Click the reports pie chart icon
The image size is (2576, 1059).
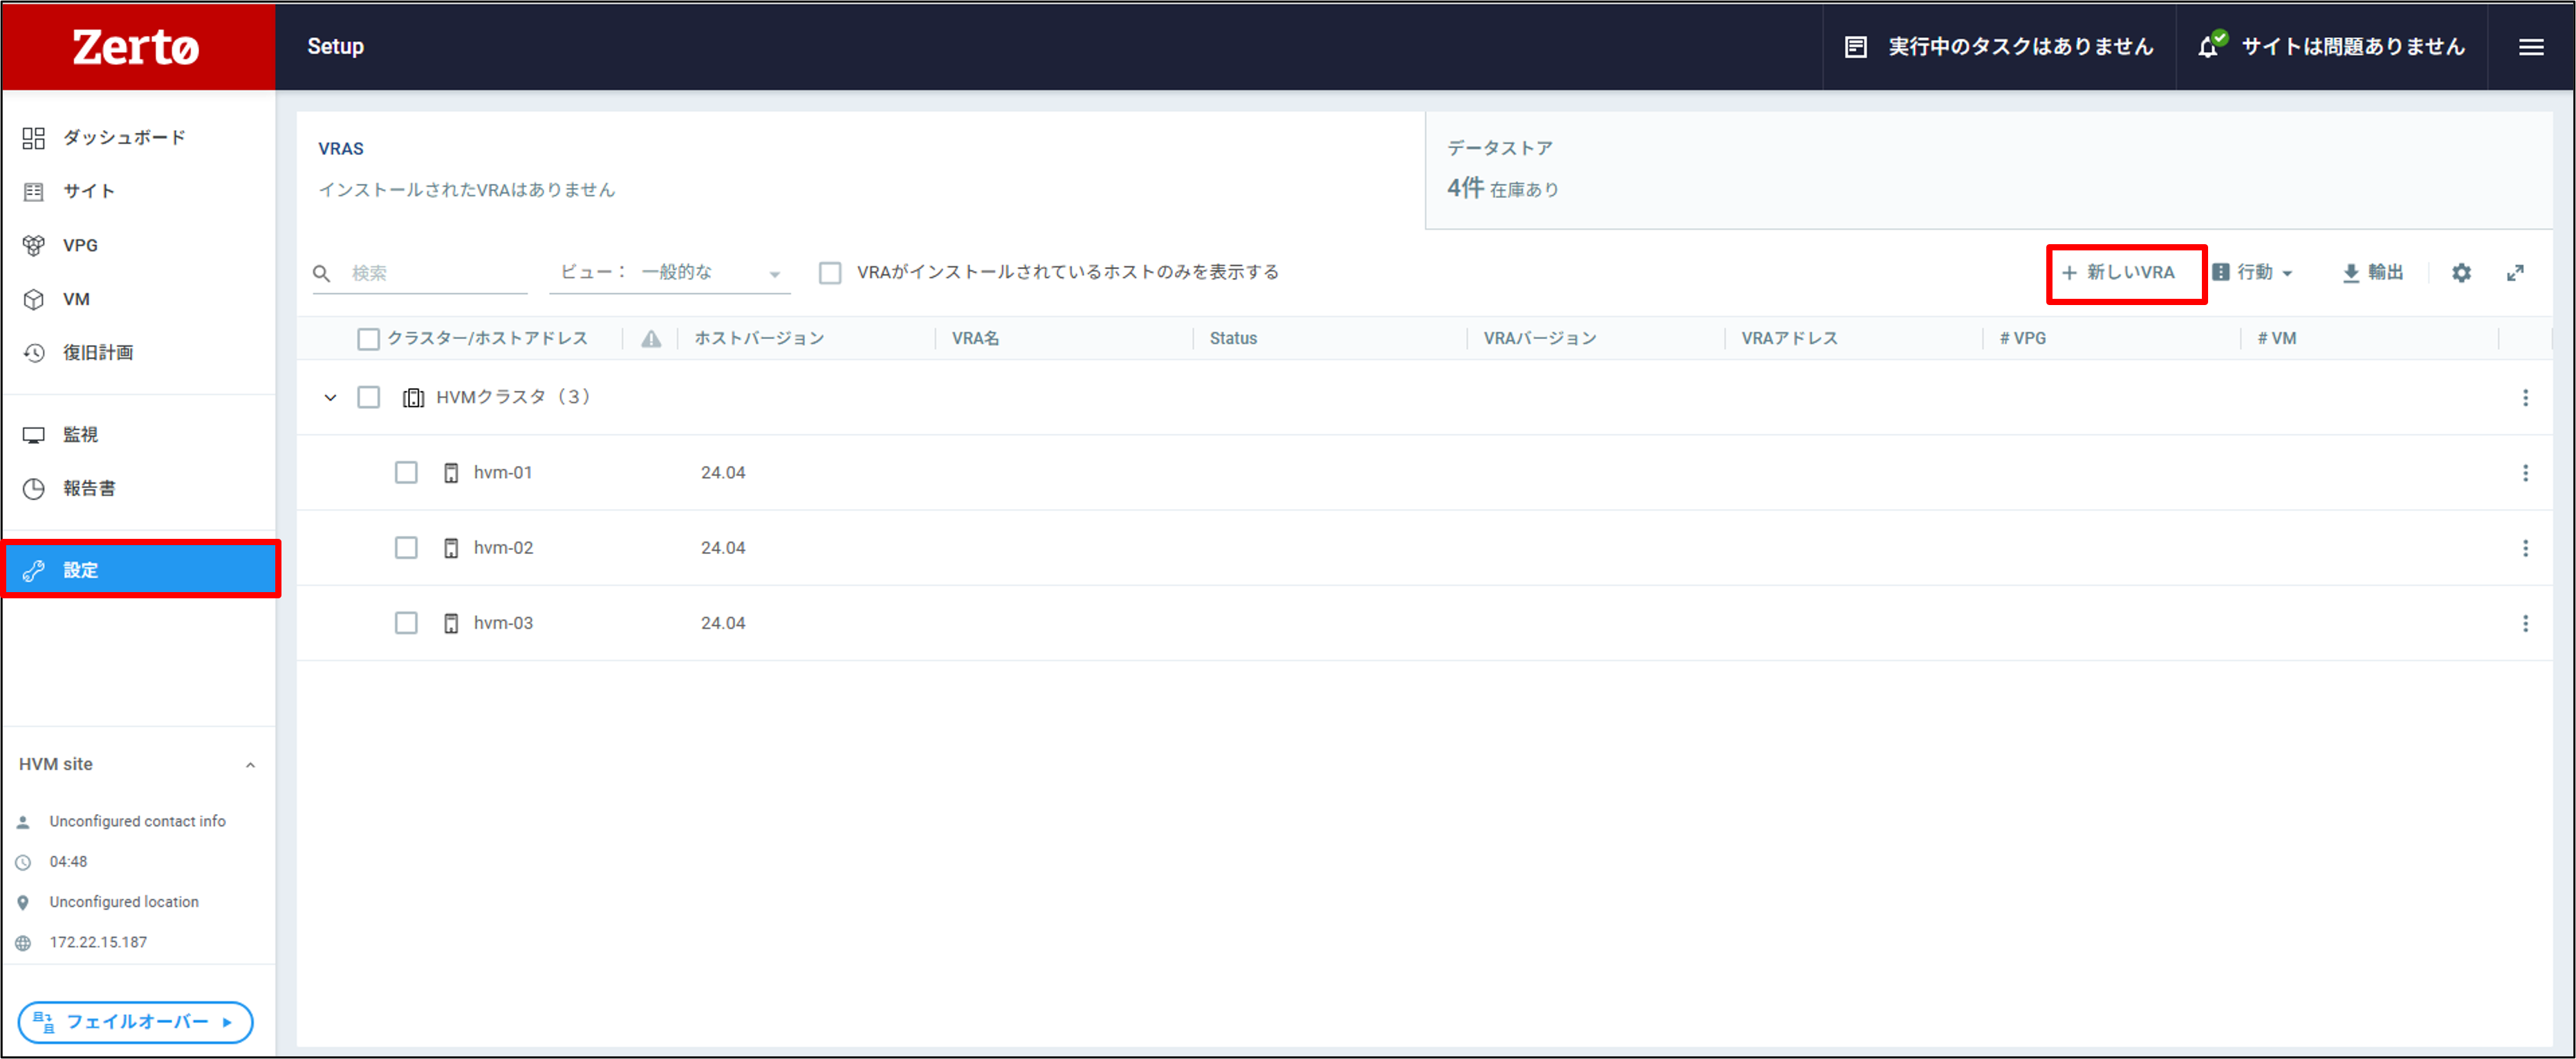pos(34,489)
